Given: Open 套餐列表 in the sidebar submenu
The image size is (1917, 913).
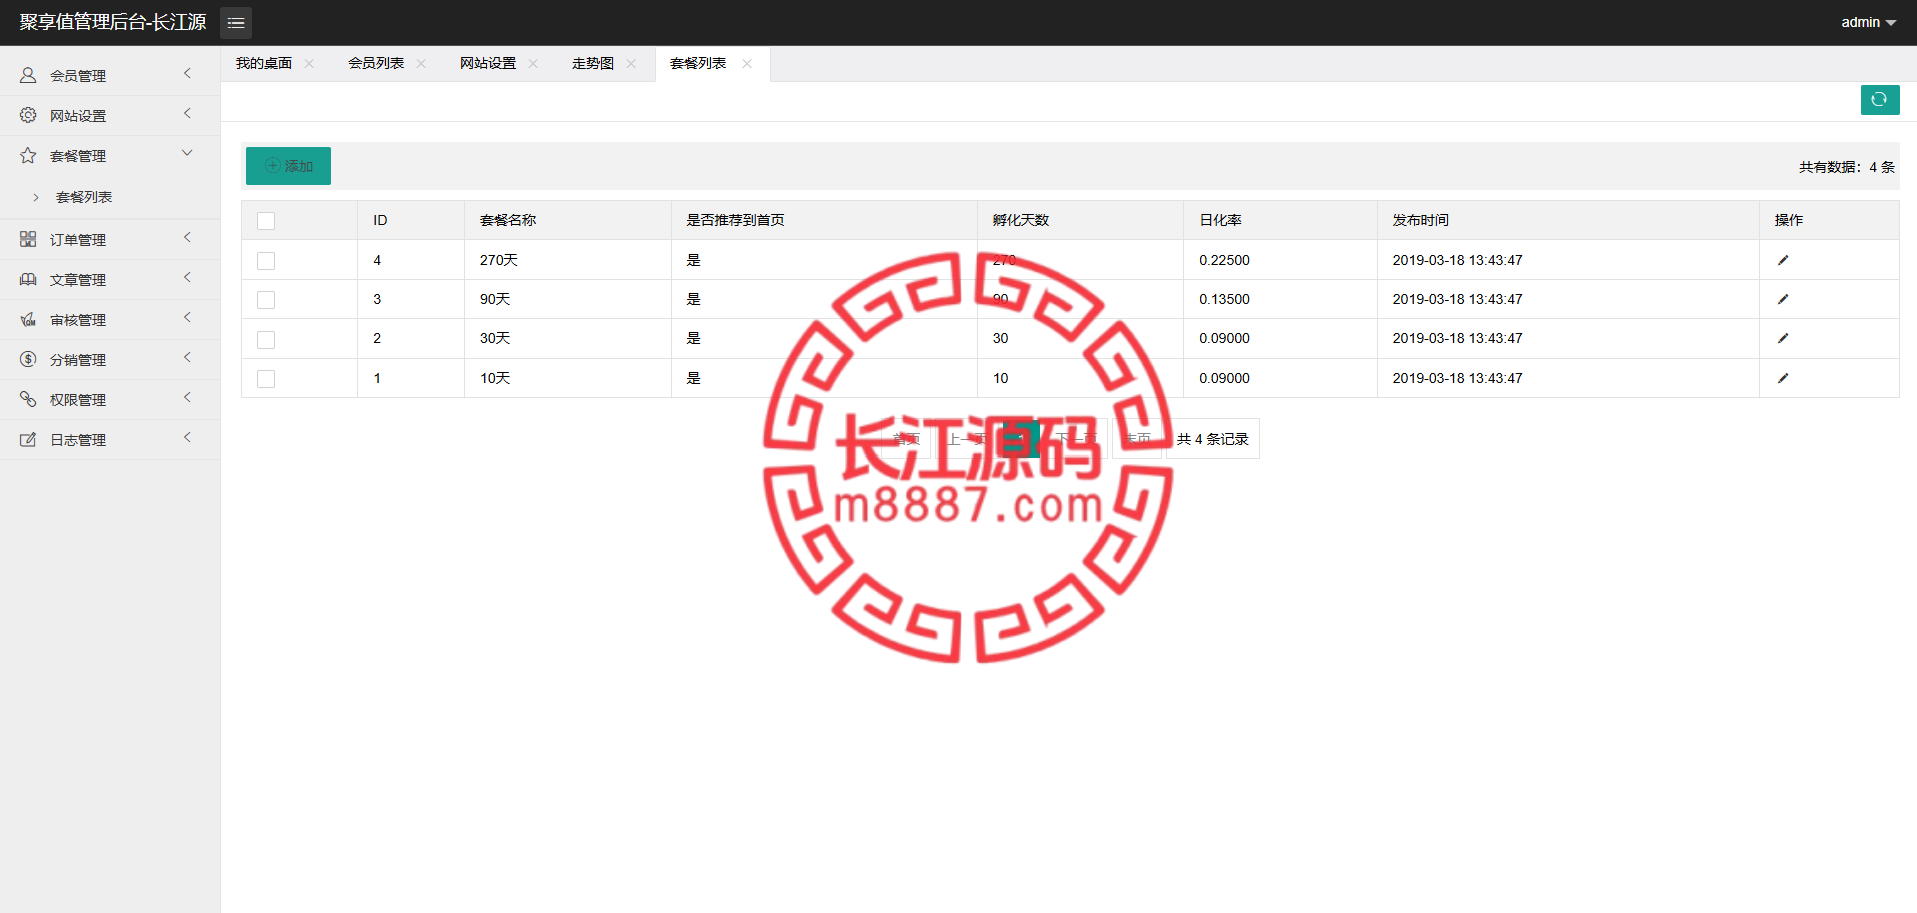Looking at the screenshot, I should pos(84,197).
